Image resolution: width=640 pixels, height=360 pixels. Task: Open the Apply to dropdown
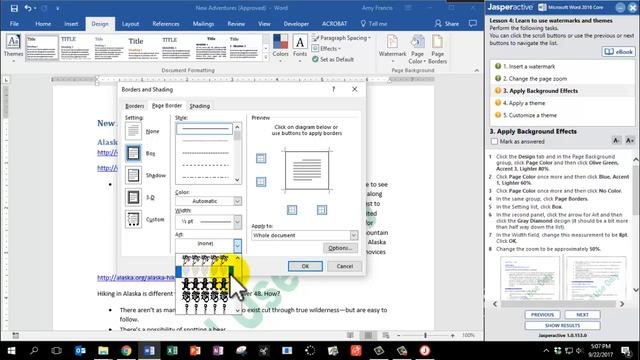[x=353, y=235]
